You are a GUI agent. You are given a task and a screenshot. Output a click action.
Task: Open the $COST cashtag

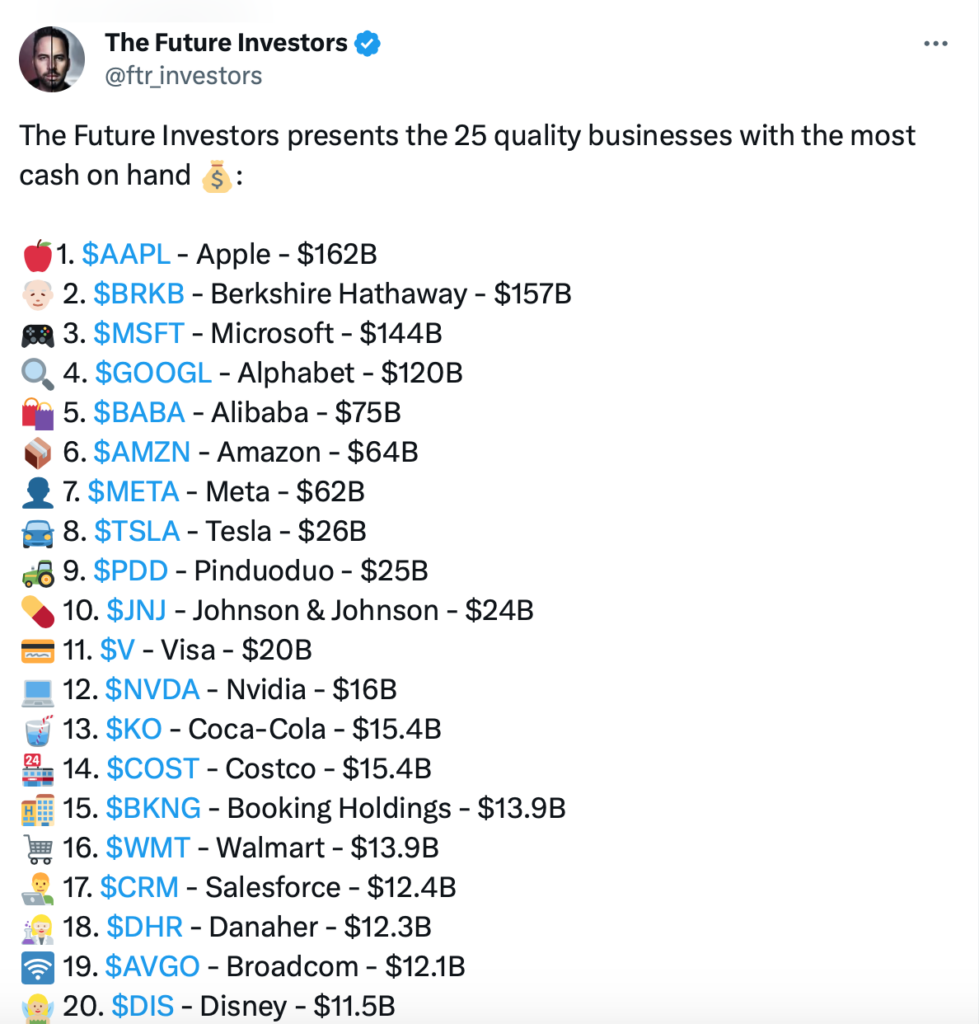click(153, 769)
